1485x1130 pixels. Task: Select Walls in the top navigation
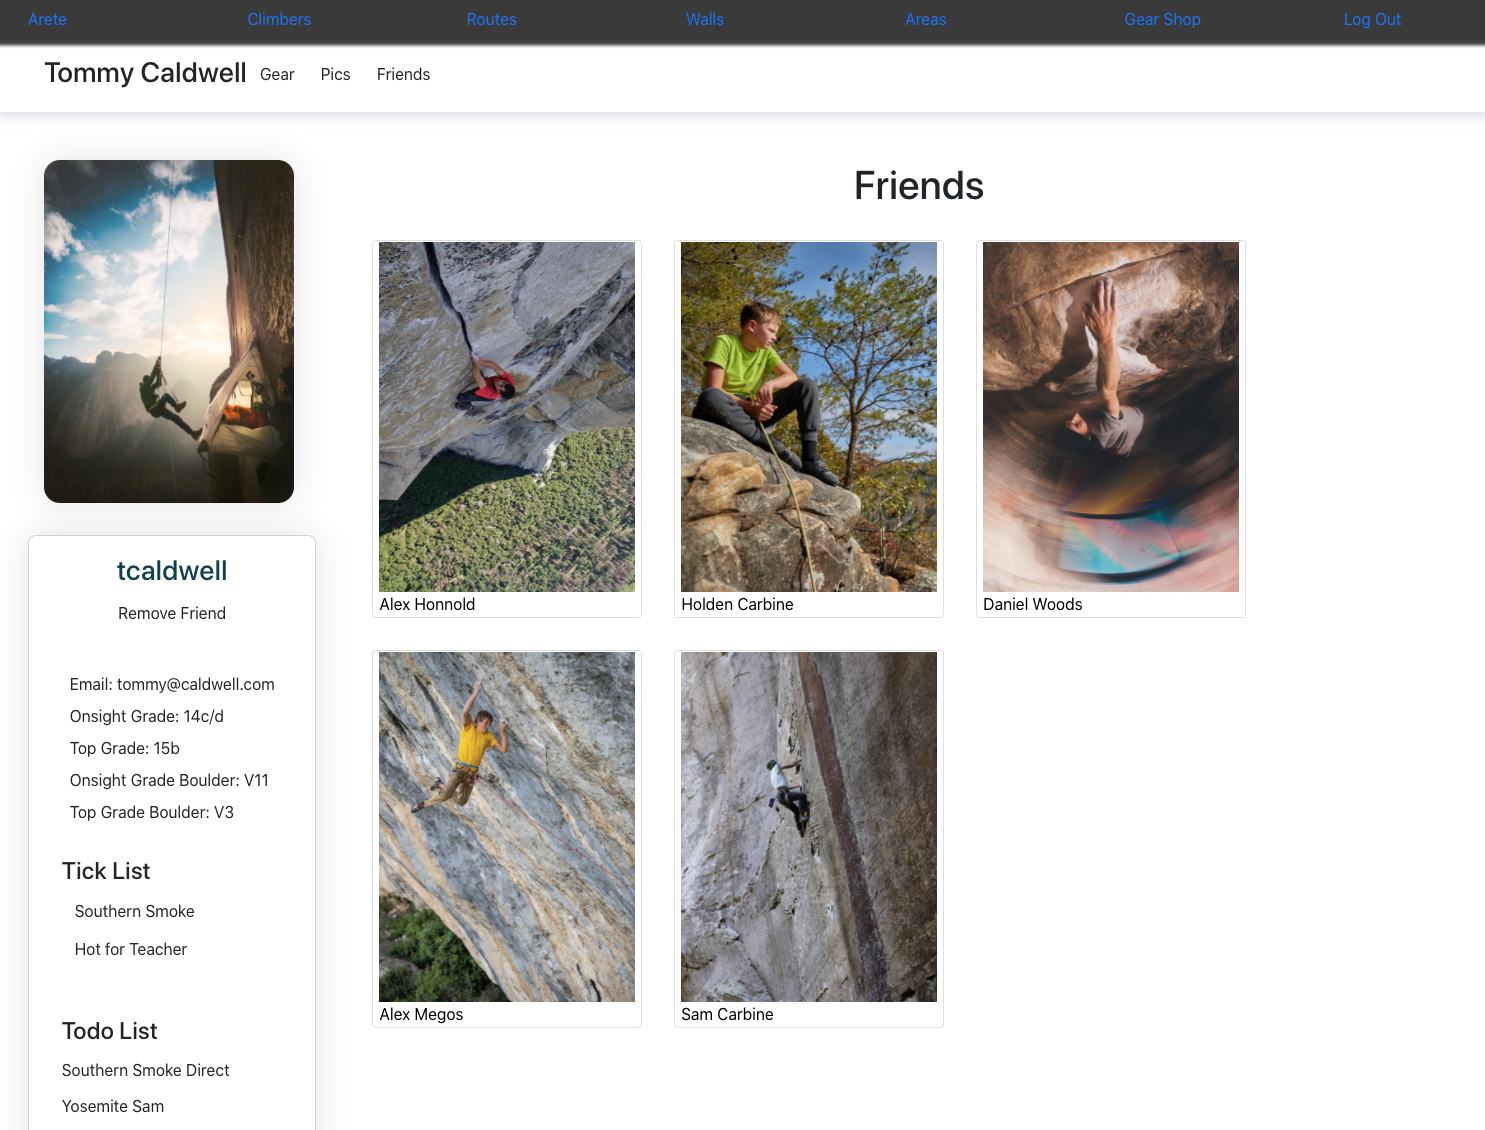click(x=705, y=19)
